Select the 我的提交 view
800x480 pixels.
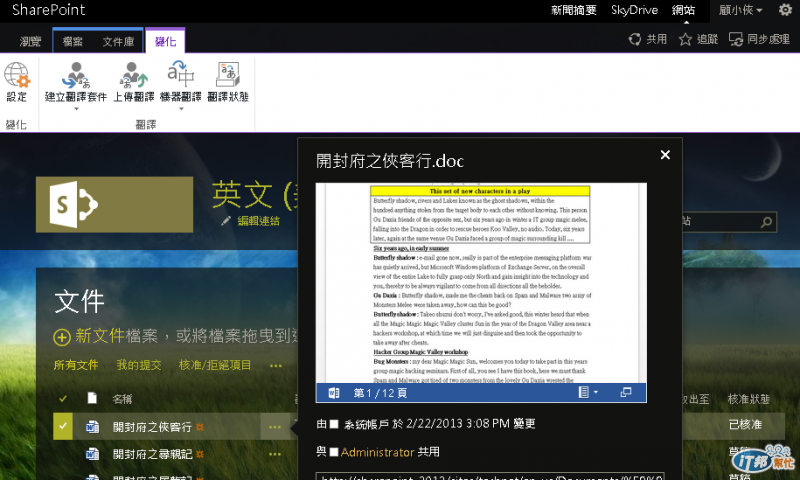[x=139, y=365]
